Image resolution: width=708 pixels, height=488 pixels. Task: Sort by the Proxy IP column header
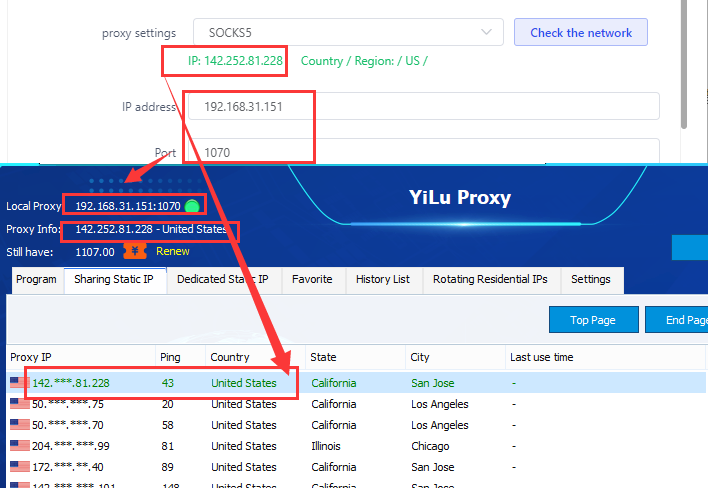coord(81,357)
